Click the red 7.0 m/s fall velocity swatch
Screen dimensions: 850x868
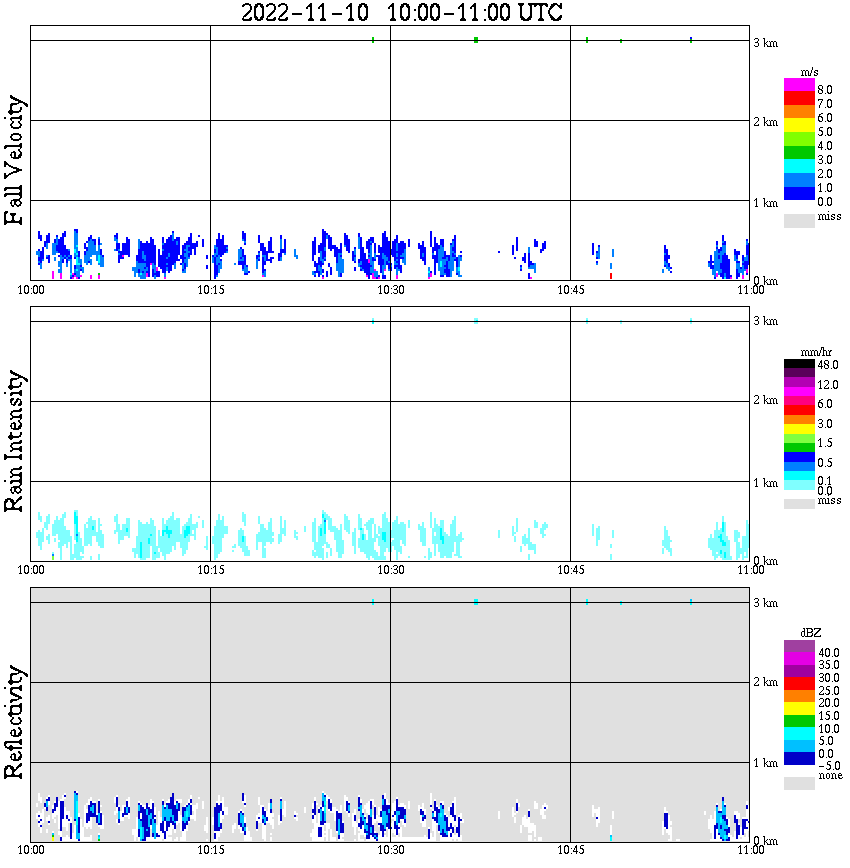click(x=799, y=98)
